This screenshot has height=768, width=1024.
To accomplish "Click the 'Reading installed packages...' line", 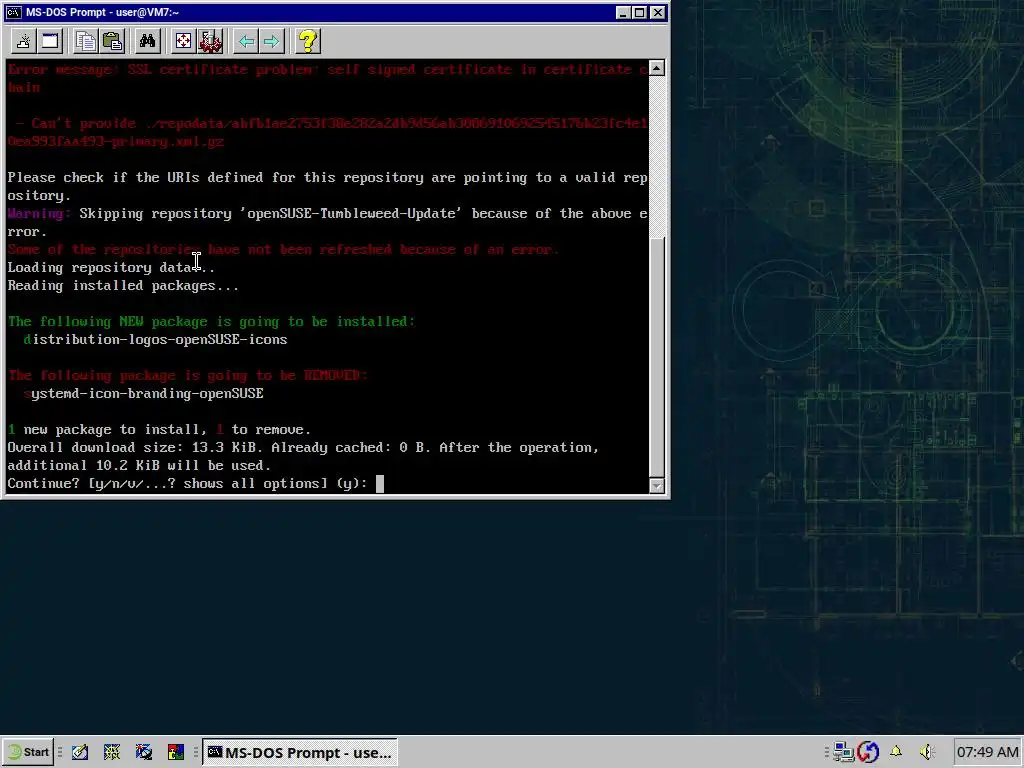I will 123,286.
